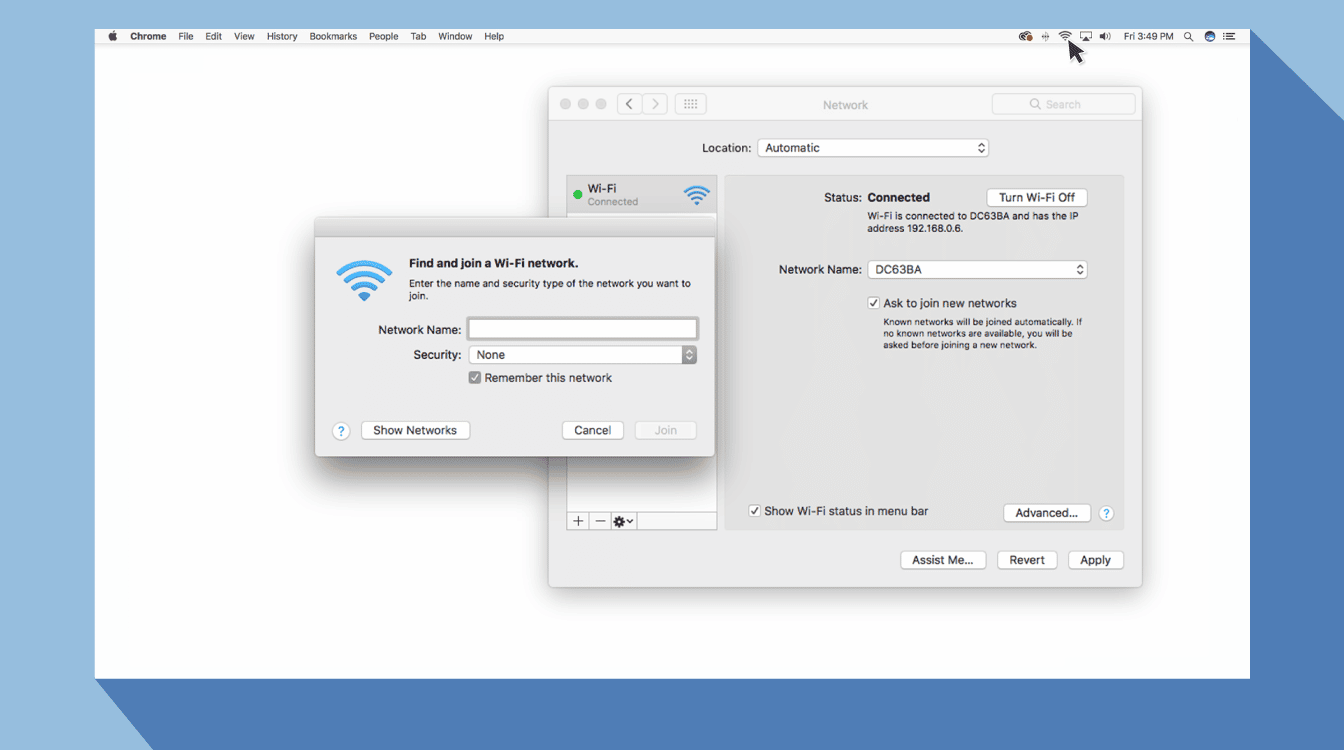Open the Security type dropdown
This screenshot has width=1344, height=750.
click(x=582, y=355)
